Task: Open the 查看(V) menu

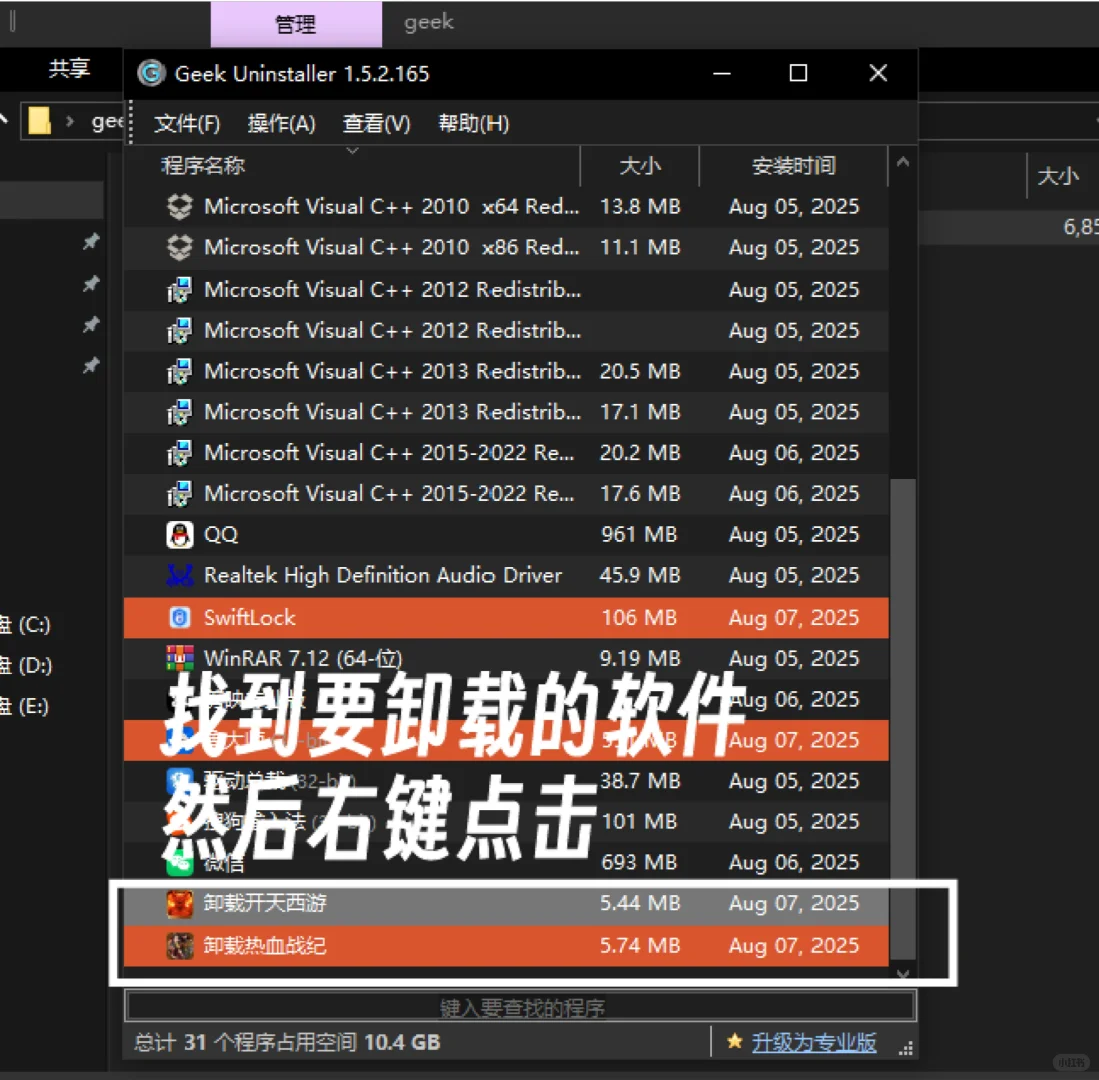Action: (x=376, y=124)
